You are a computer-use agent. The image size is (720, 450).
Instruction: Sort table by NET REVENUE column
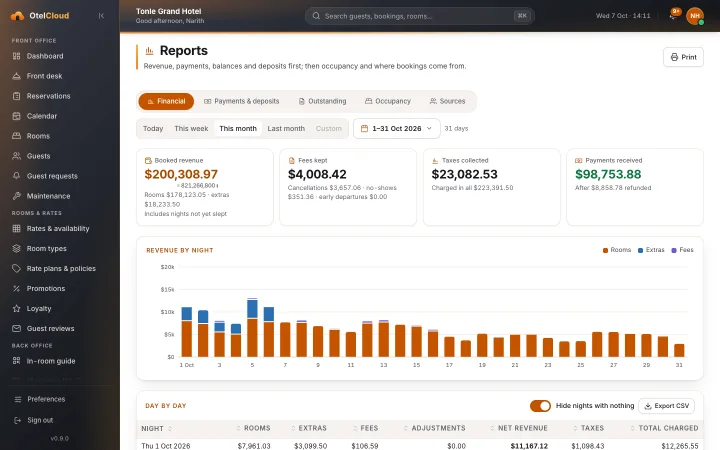(519, 428)
